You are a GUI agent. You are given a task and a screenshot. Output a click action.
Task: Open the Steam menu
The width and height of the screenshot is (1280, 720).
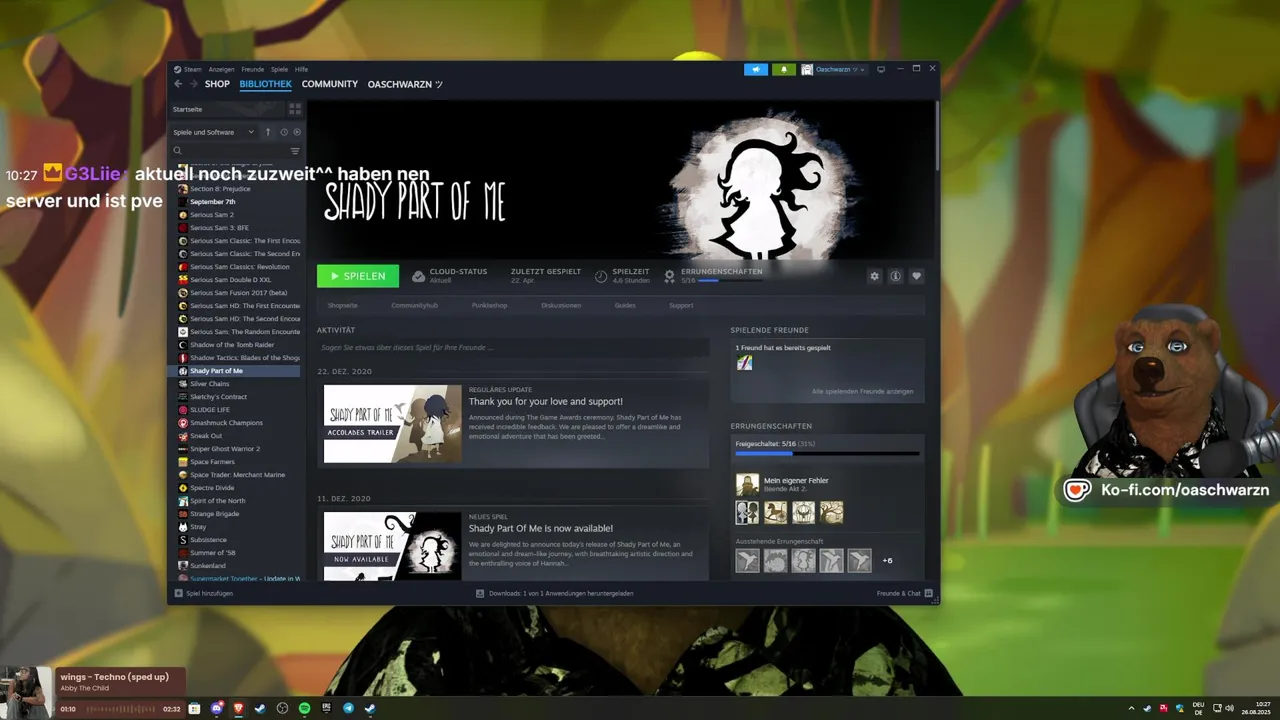[x=188, y=69]
